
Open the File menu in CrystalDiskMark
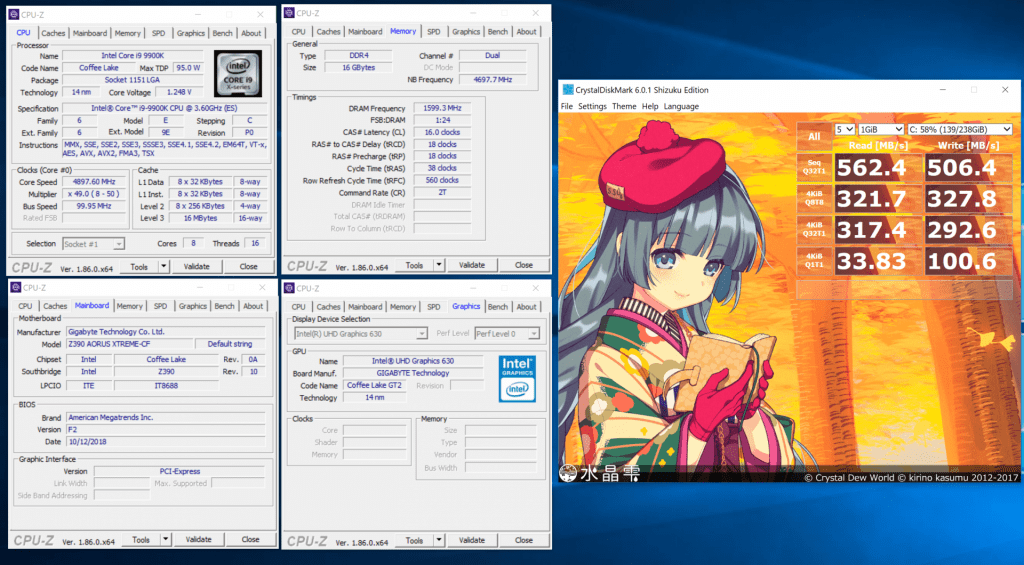(566, 106)
